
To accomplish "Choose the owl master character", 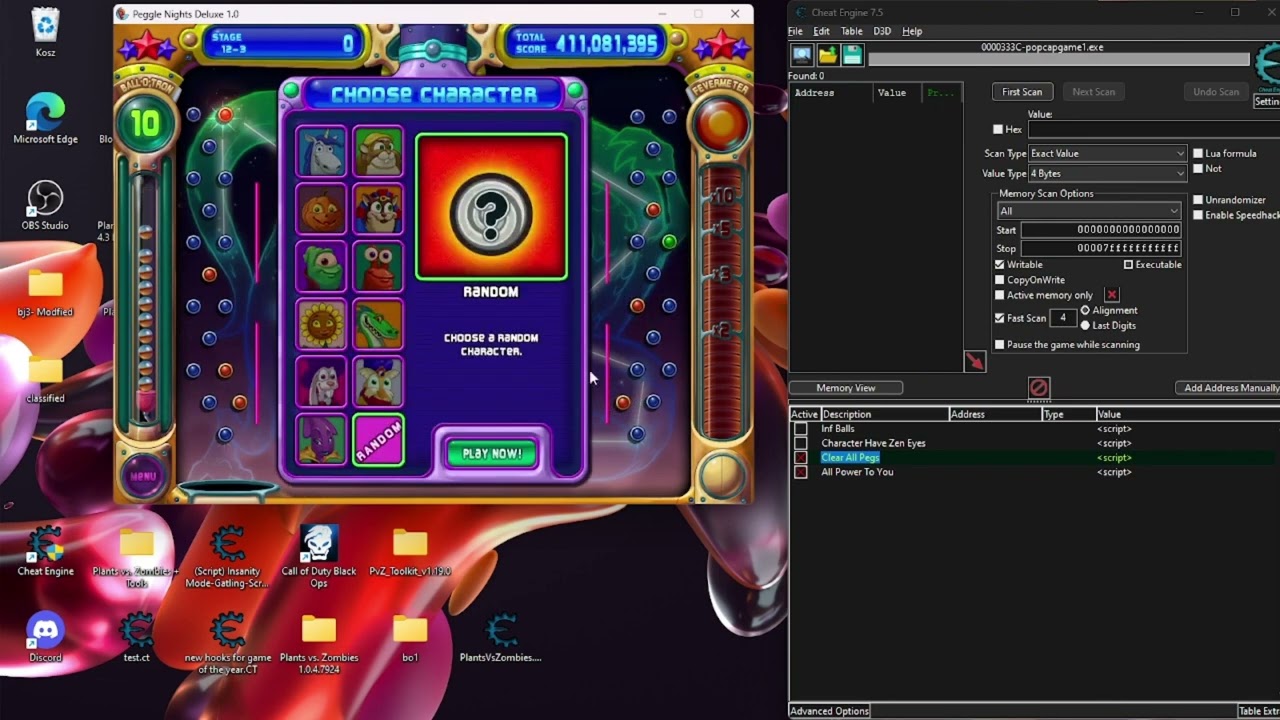I will point(378,382).
